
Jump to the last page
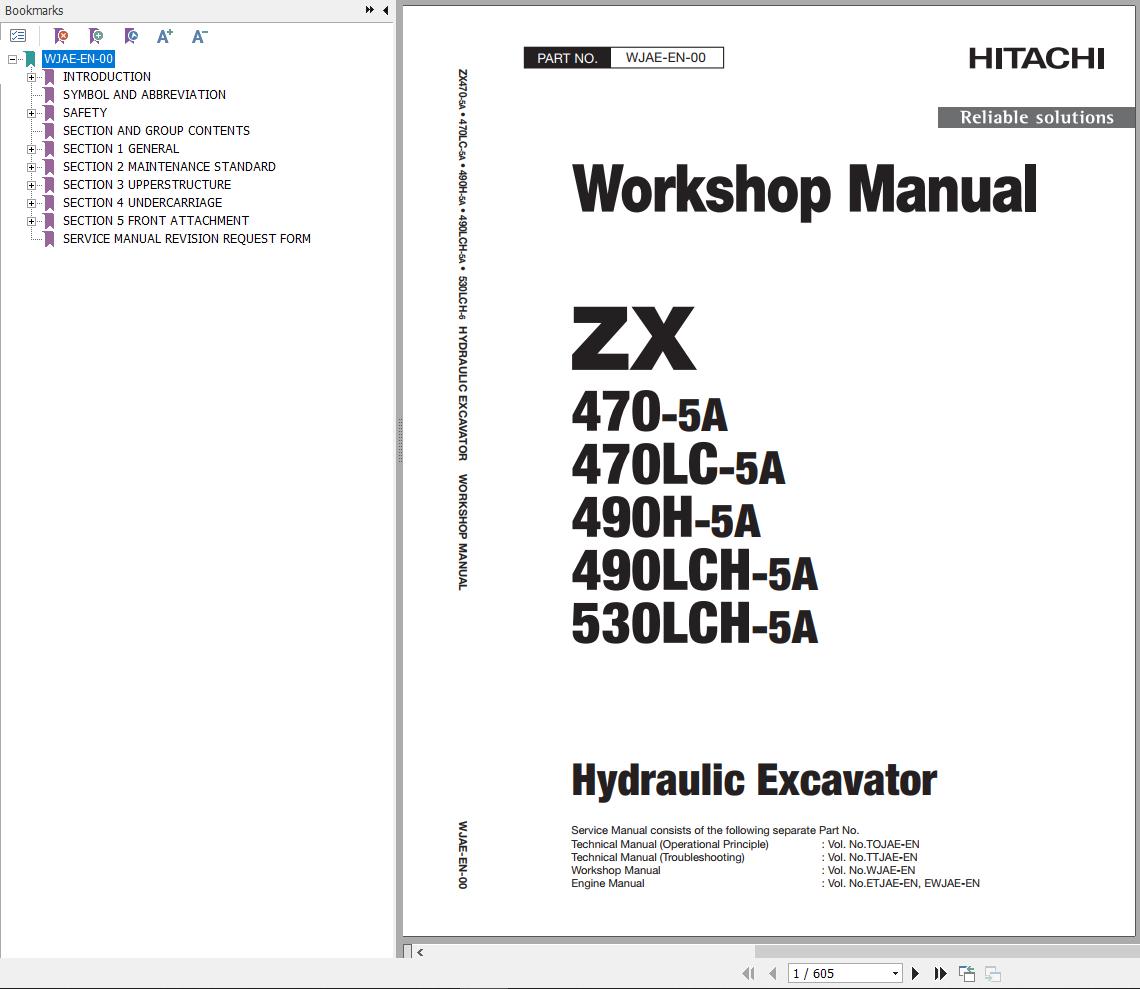pyautogui.click(x=940, y=973)
